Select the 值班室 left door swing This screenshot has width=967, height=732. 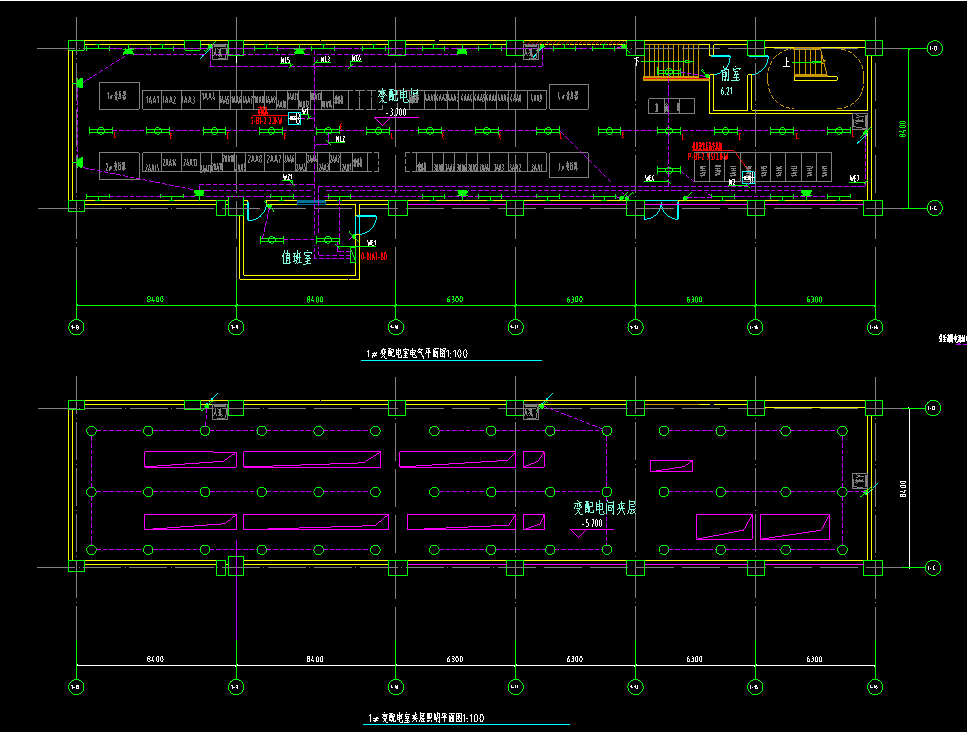click(259, 210)
